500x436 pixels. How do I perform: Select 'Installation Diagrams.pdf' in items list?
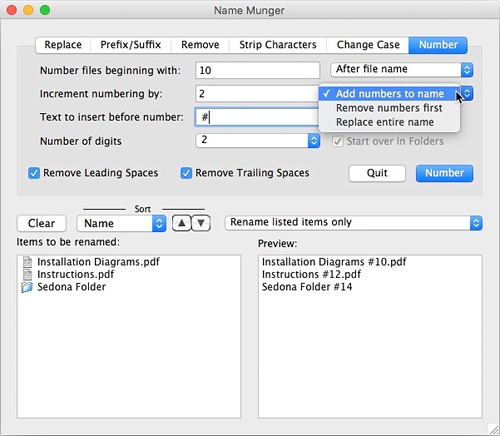[98, 262]
